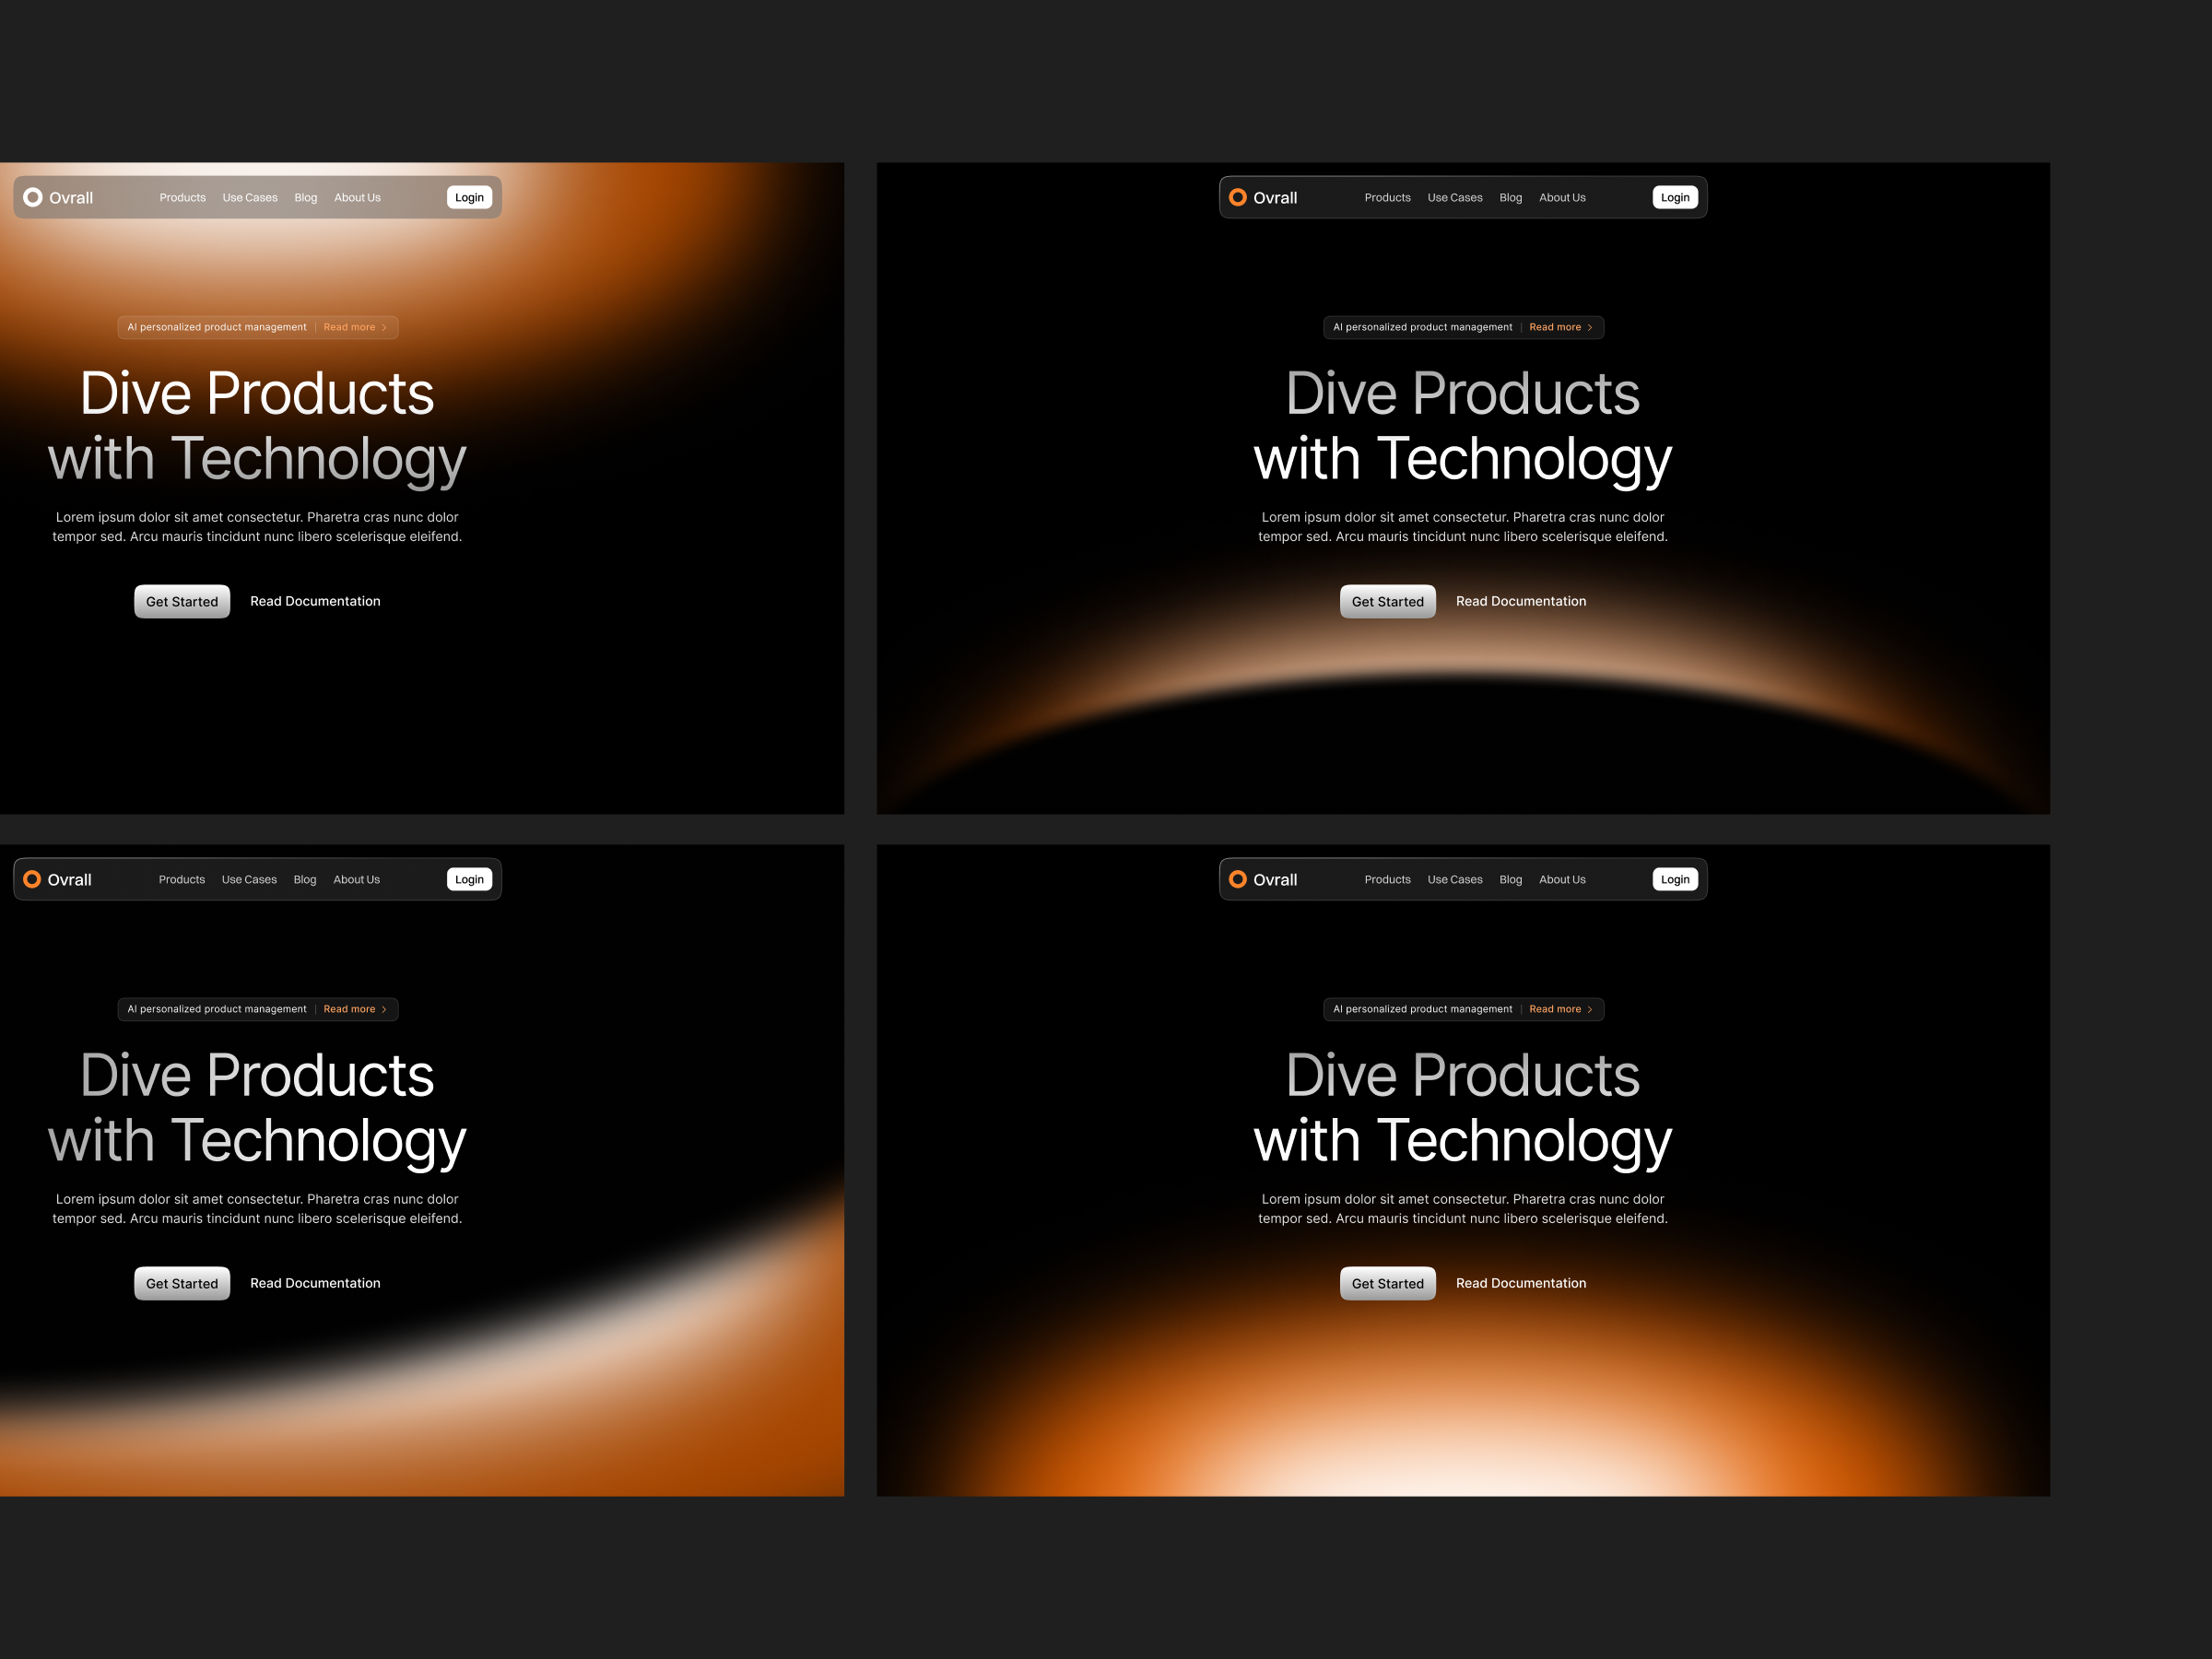Image resolution: width=2212 pixels, height=1659 pixels.
Task: Click the Login button in the top-left mockup
Action: (x=469, y=197)
